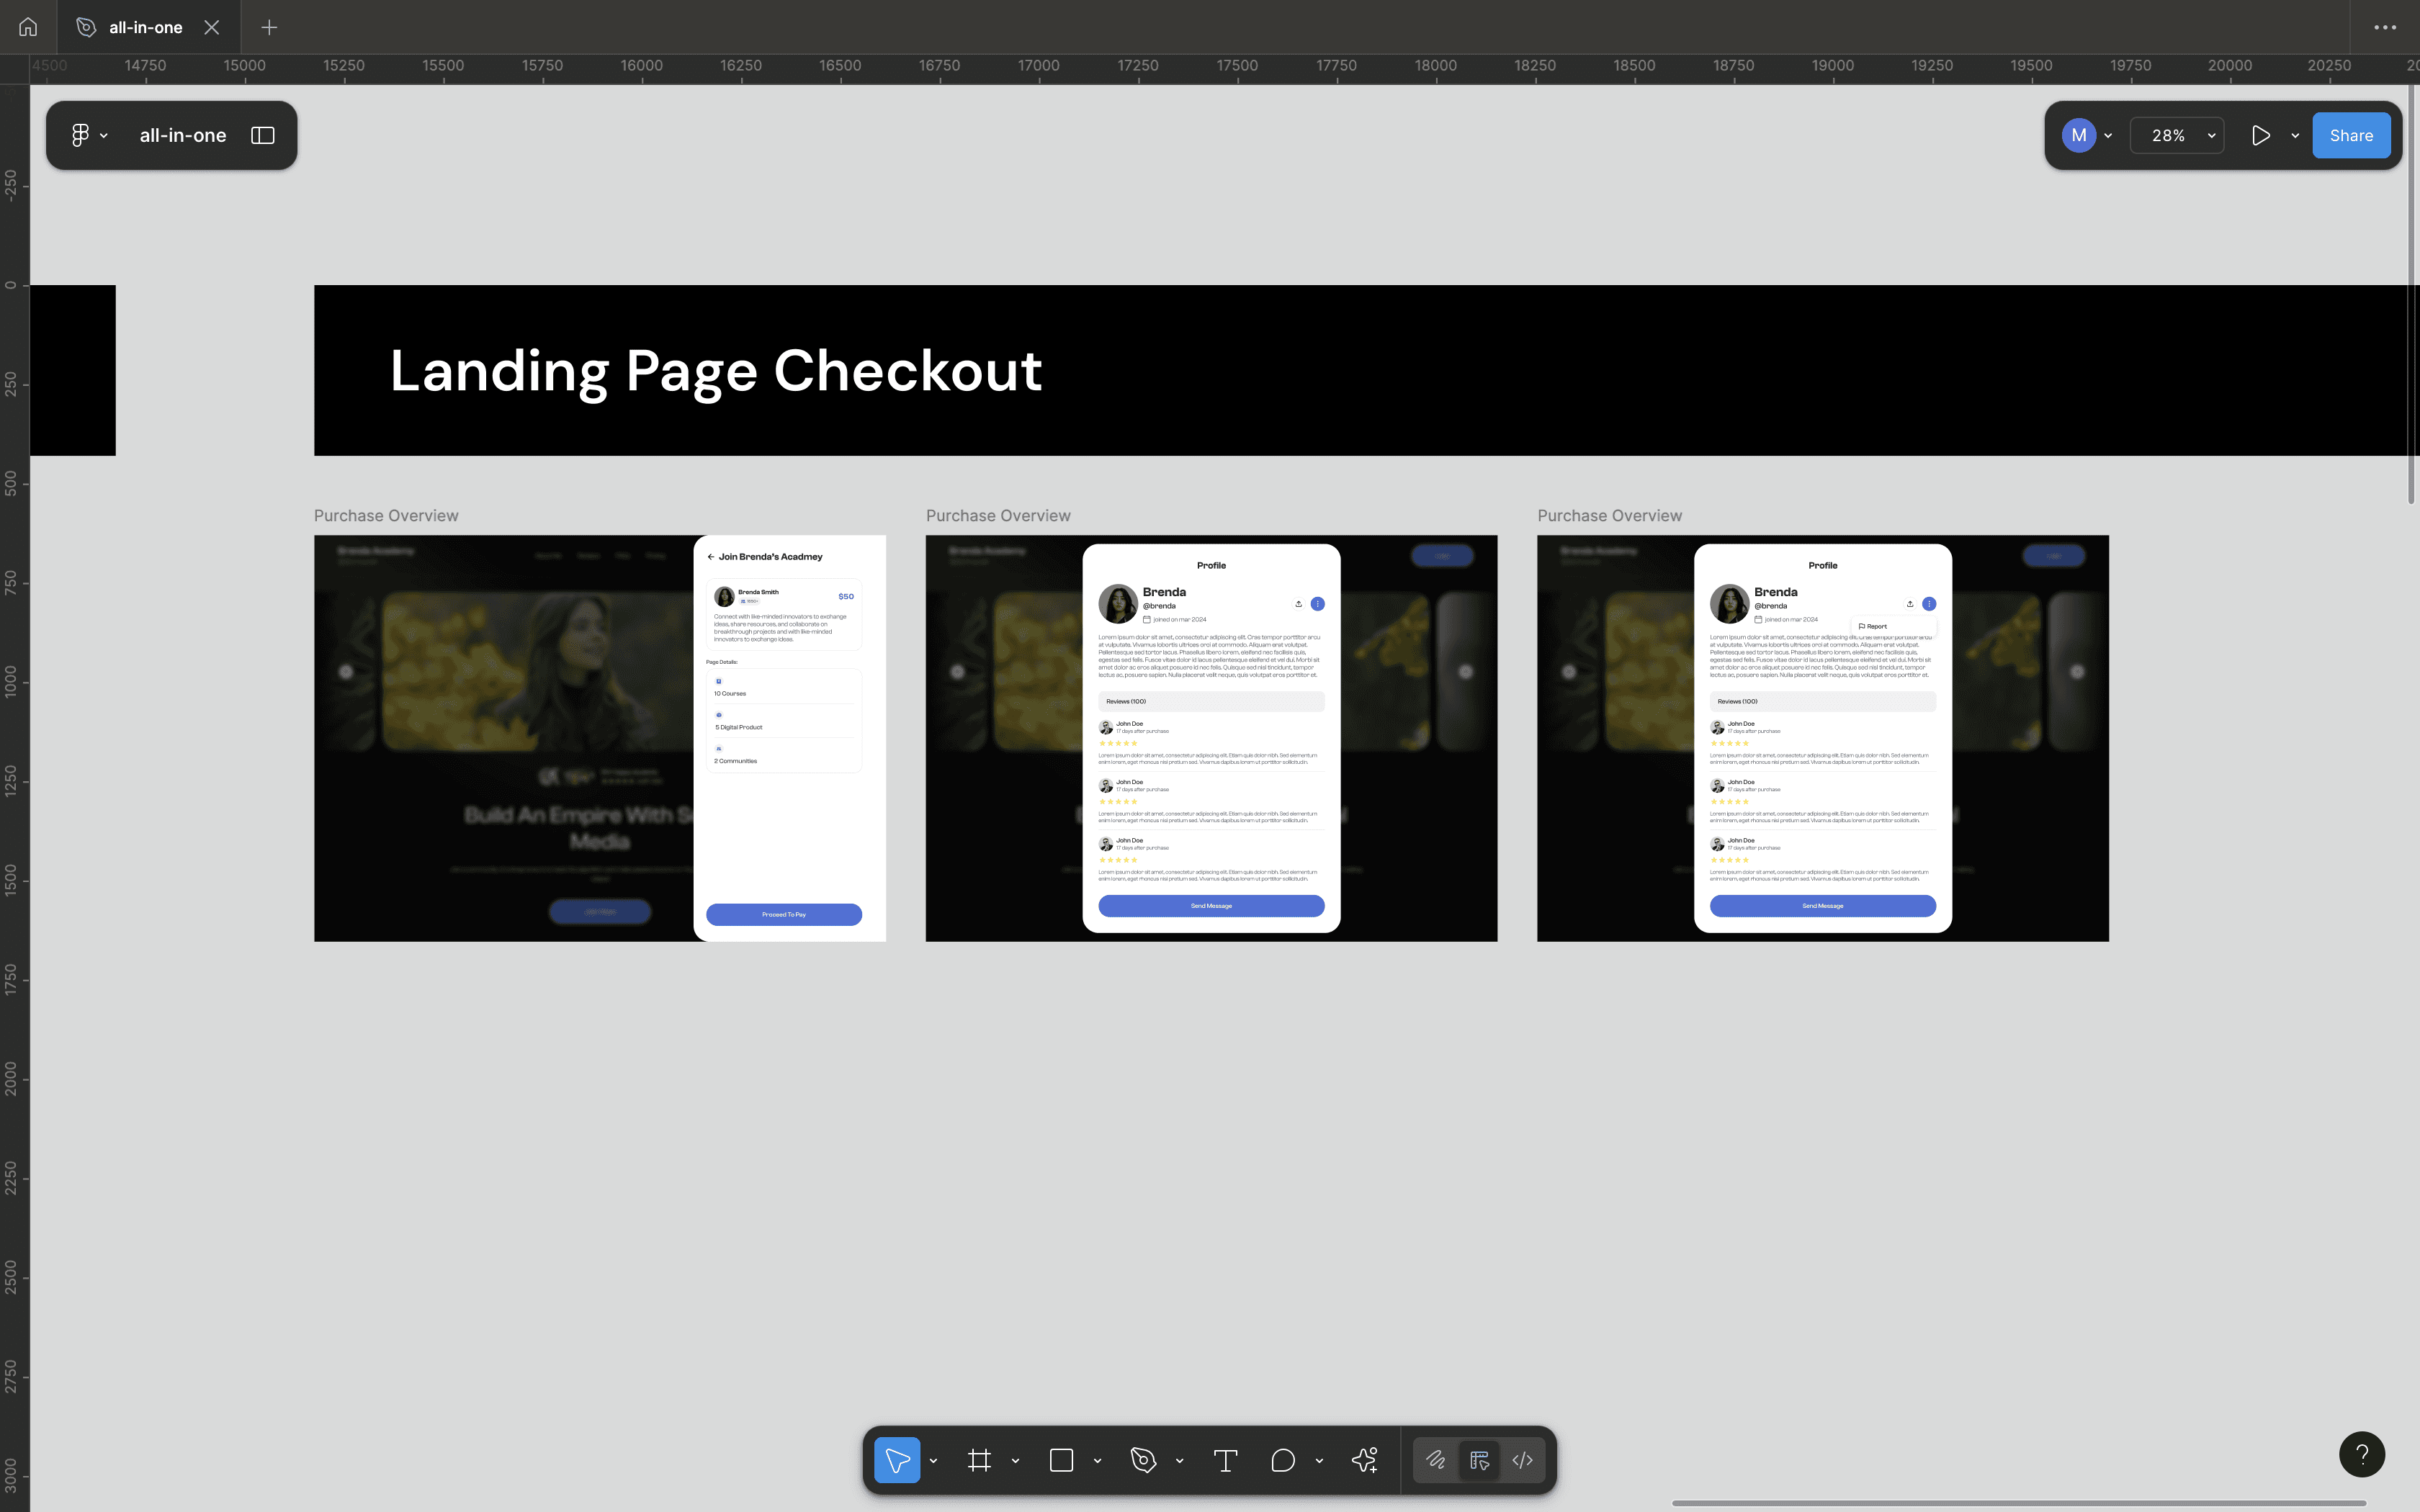Open the all-in-one file tab
This screenshot has width=2420, height=1512.
(x=145, y=27)
